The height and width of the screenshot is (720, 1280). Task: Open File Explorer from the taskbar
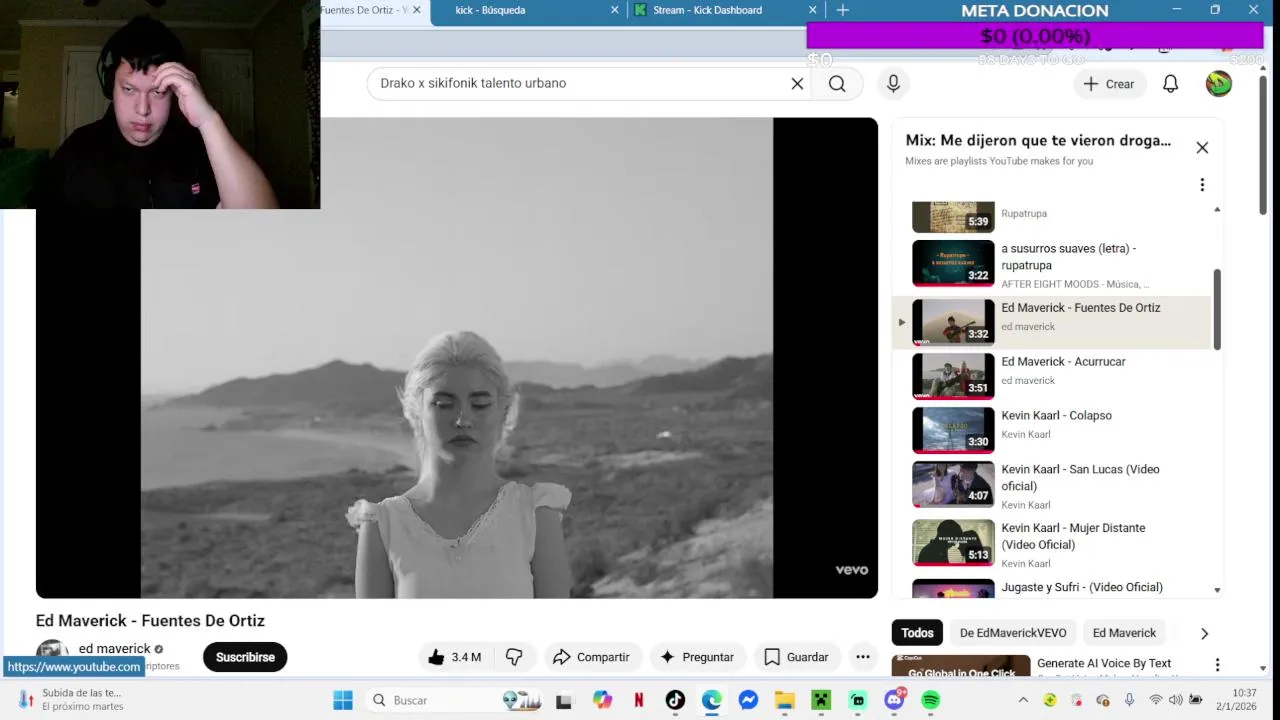click(x=784, y=700)
